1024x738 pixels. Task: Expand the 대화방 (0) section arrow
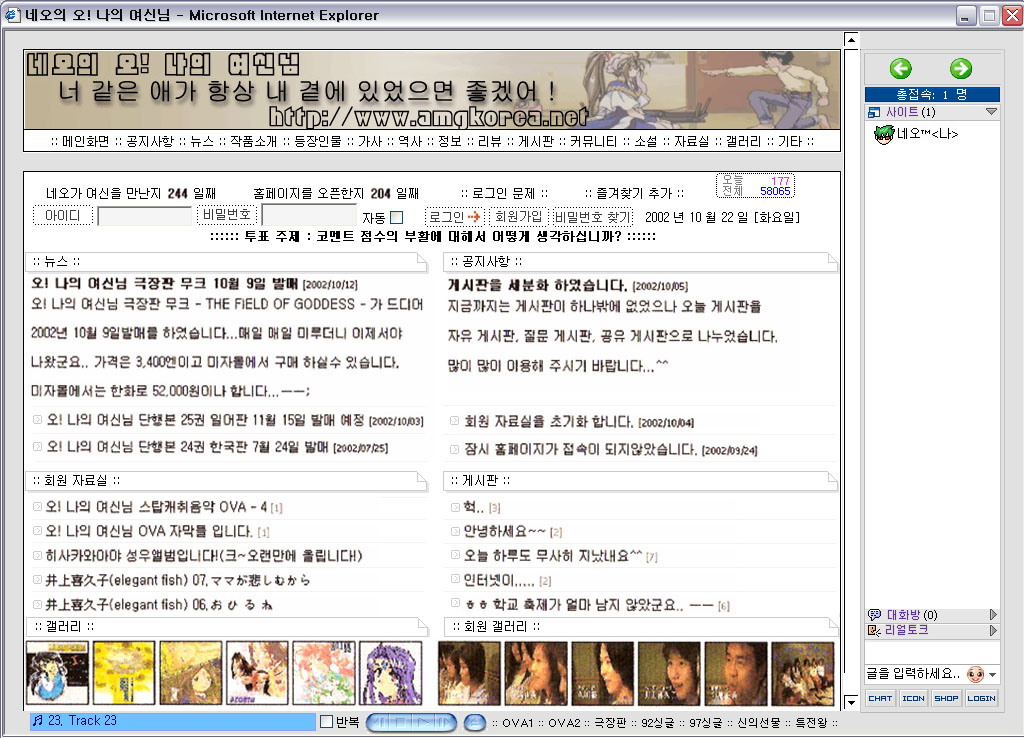coord(993,615)
